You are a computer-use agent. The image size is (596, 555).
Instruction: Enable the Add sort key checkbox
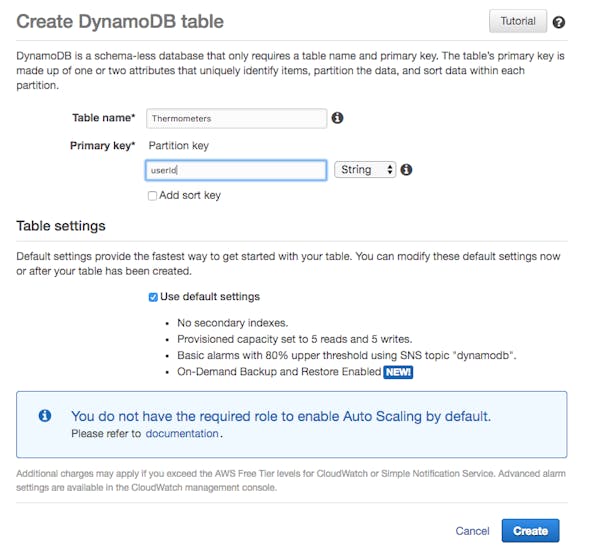[x=152, y=196]
